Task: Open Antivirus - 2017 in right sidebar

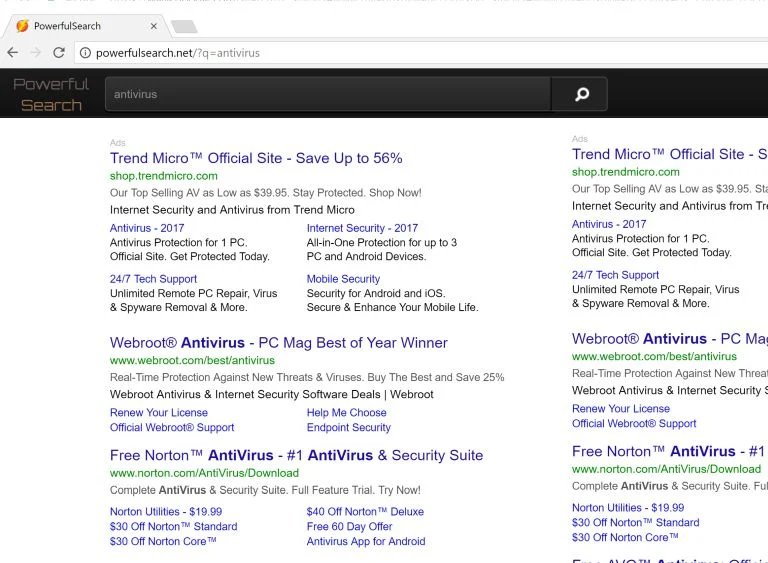Action: click(609, 224)
